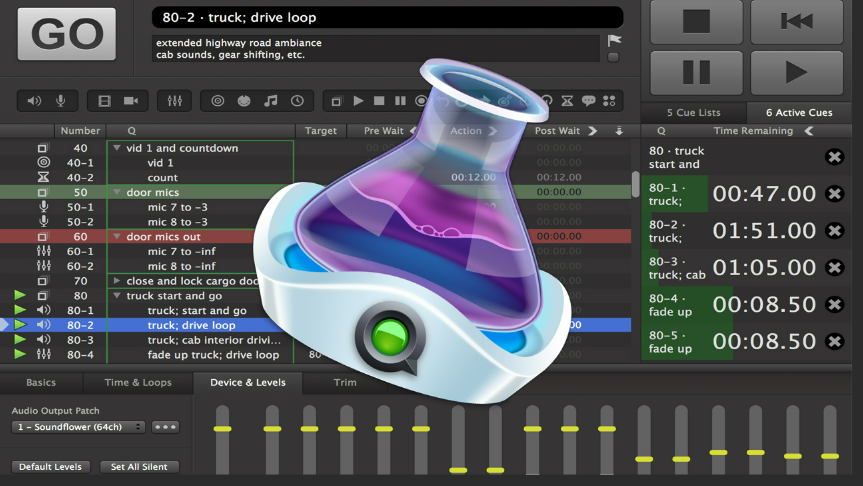Click group icon on cue 70 row
This screenshot has width=863, height=486.
(42, 281)
